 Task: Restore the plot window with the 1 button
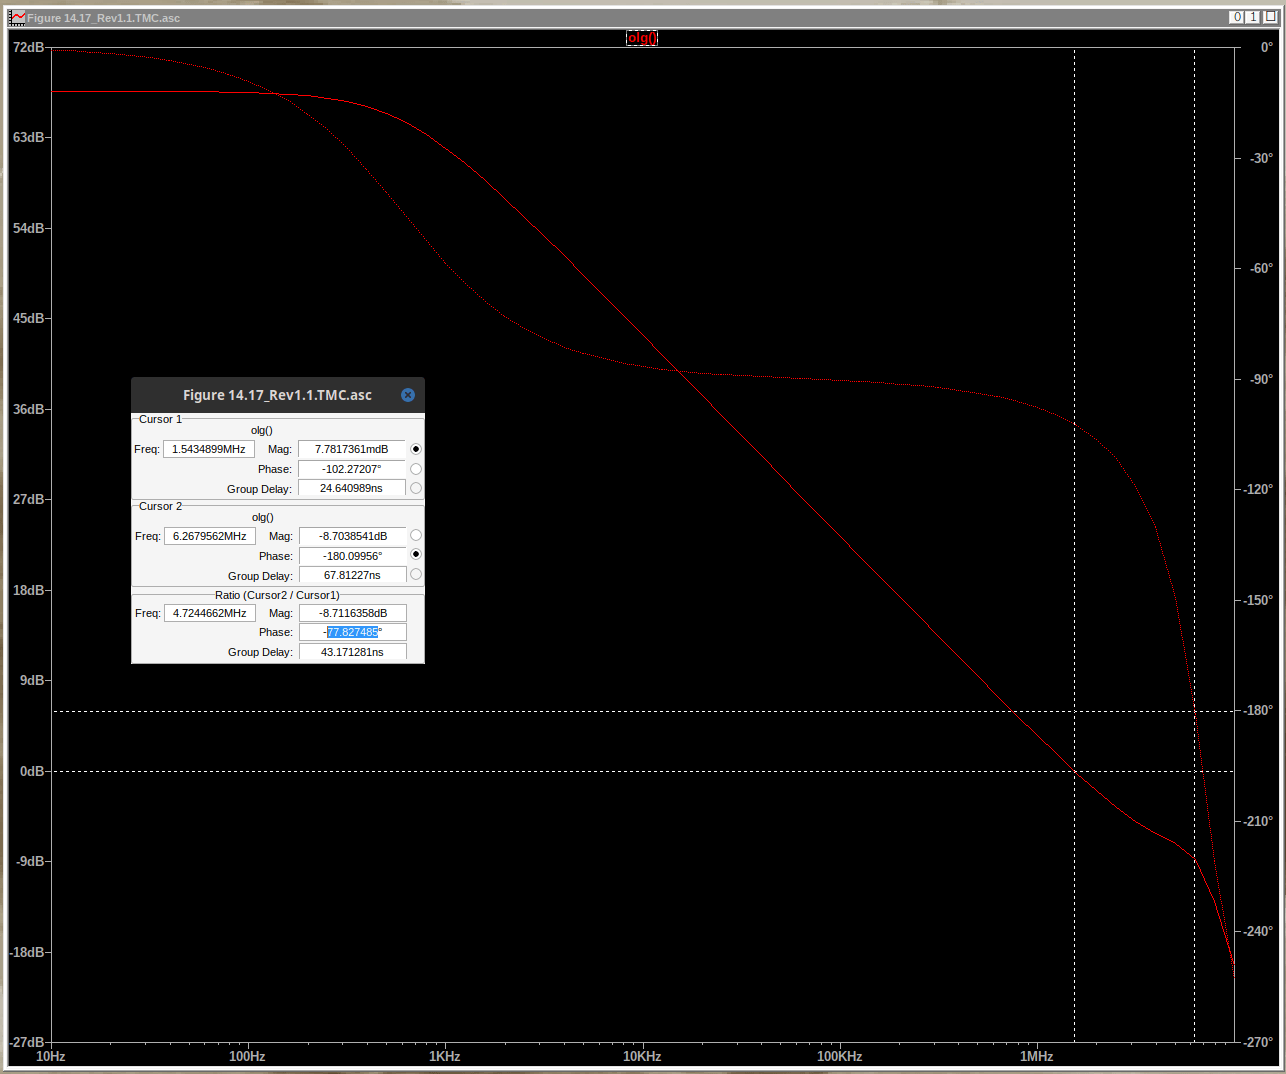[1254, 17]
